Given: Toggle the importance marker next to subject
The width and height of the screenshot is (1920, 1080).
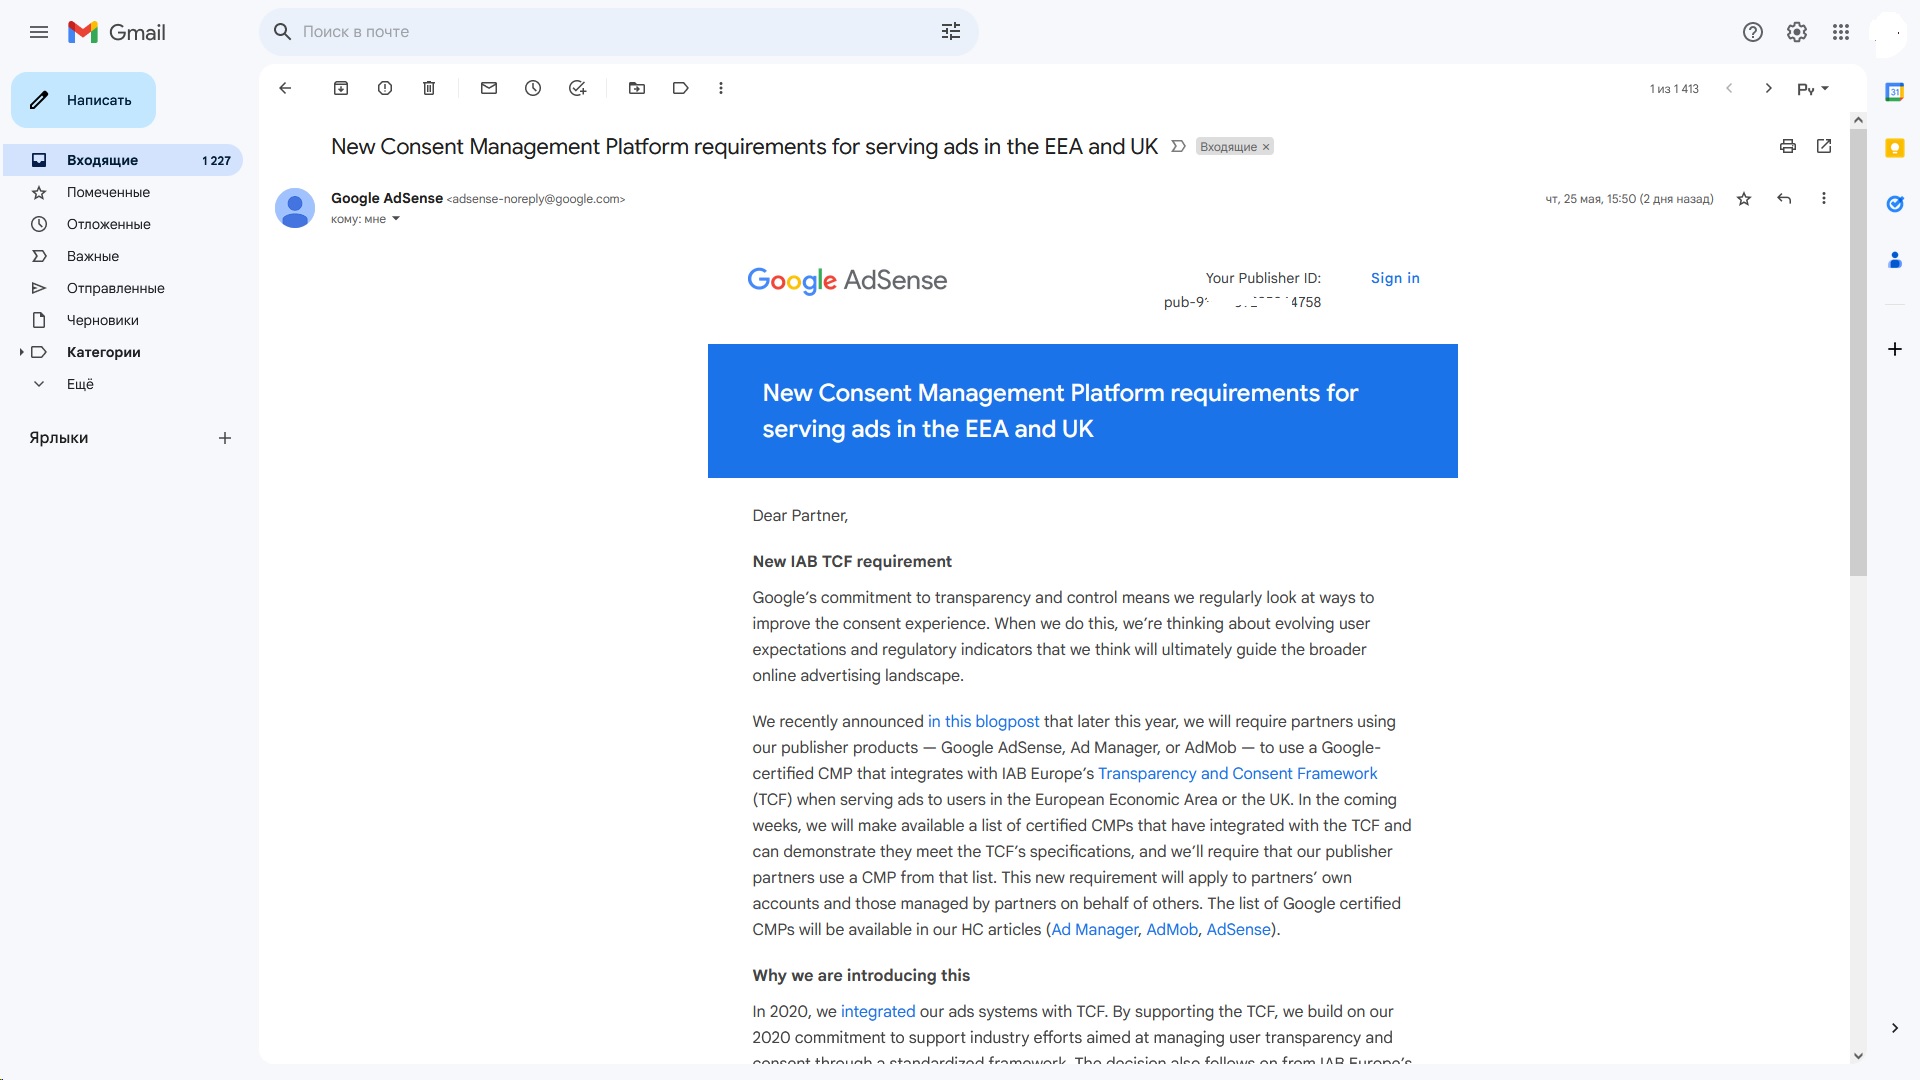Looking at the screenshot, I should (x=1178, y=147).
